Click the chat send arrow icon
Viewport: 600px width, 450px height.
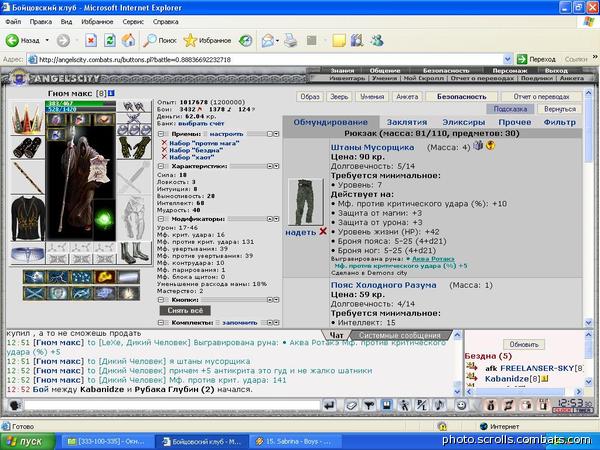(x=329, y=405)
